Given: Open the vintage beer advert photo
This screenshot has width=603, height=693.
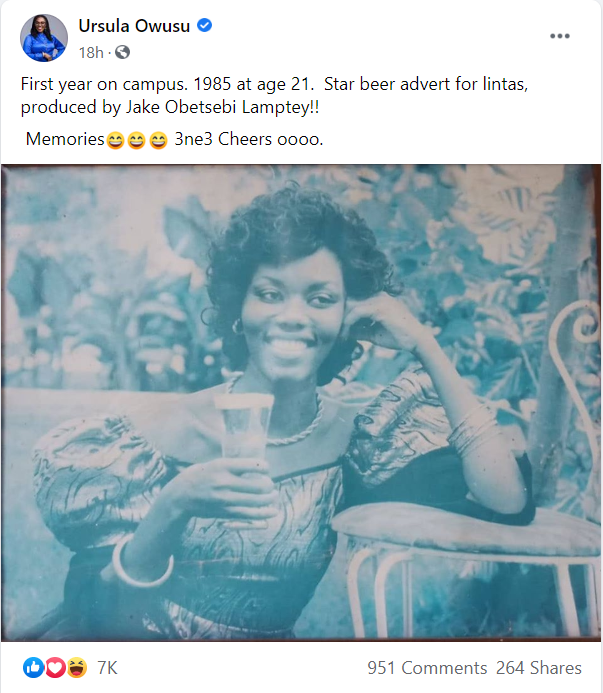Looking at the screenshot, I should pyautogui.click(x=301, y=403).
